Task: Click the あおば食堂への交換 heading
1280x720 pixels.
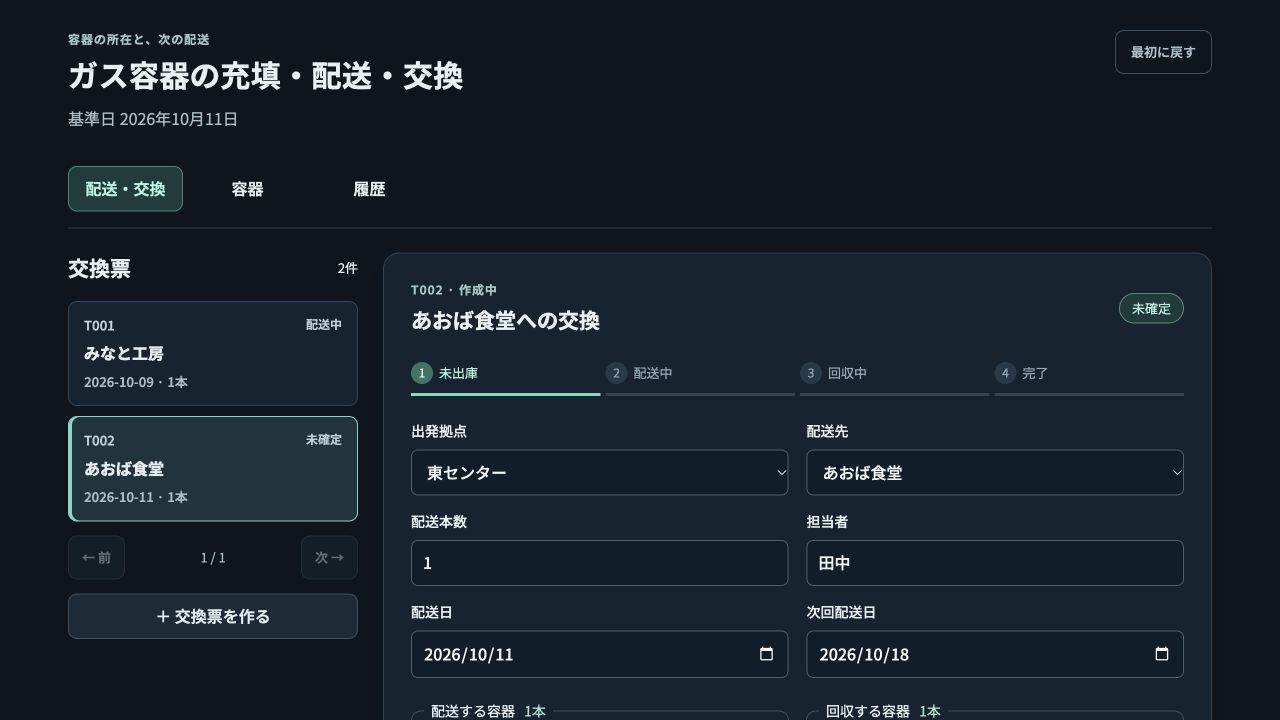Action: [505, 320]
